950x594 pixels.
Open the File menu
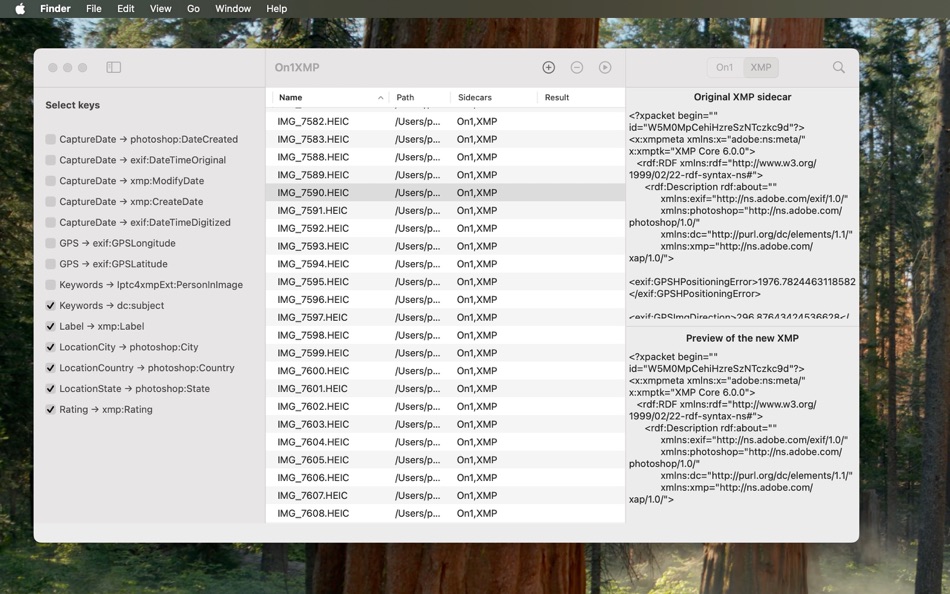tap(93, 8)
